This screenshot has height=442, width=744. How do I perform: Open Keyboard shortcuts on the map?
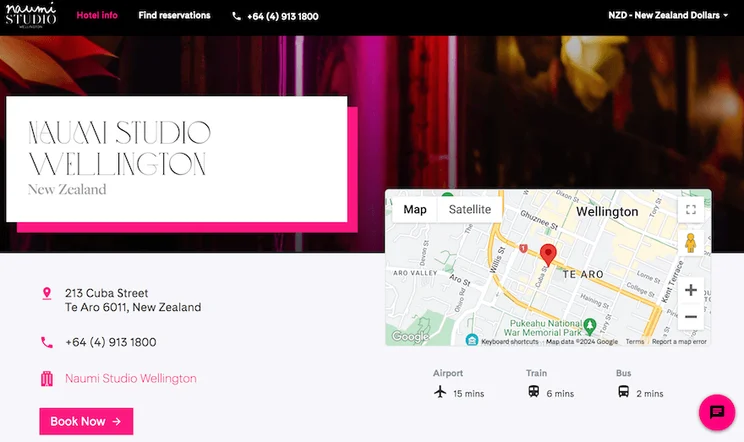(x=510, y=341)
